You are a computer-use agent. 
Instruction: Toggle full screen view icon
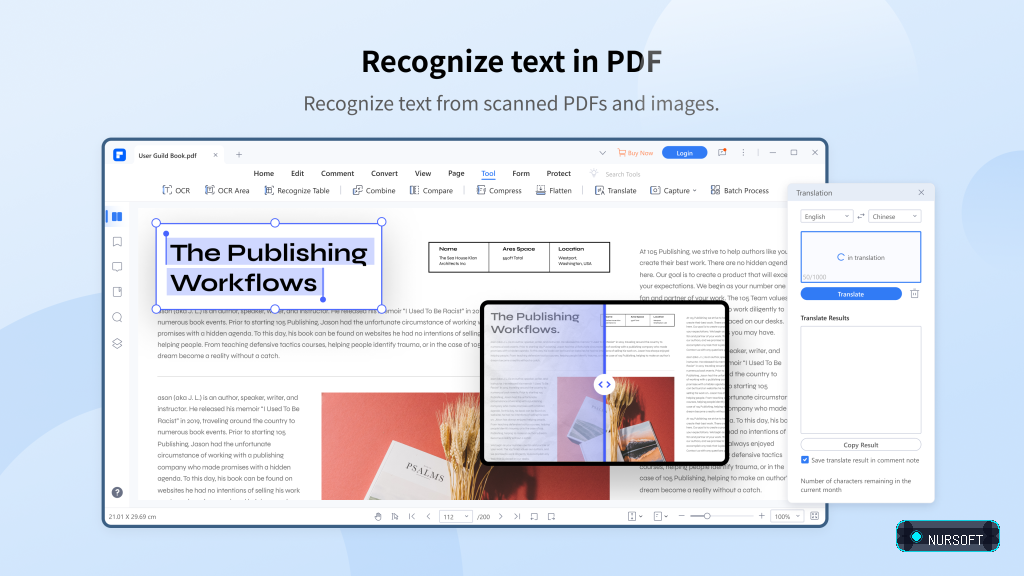point(814,516)
